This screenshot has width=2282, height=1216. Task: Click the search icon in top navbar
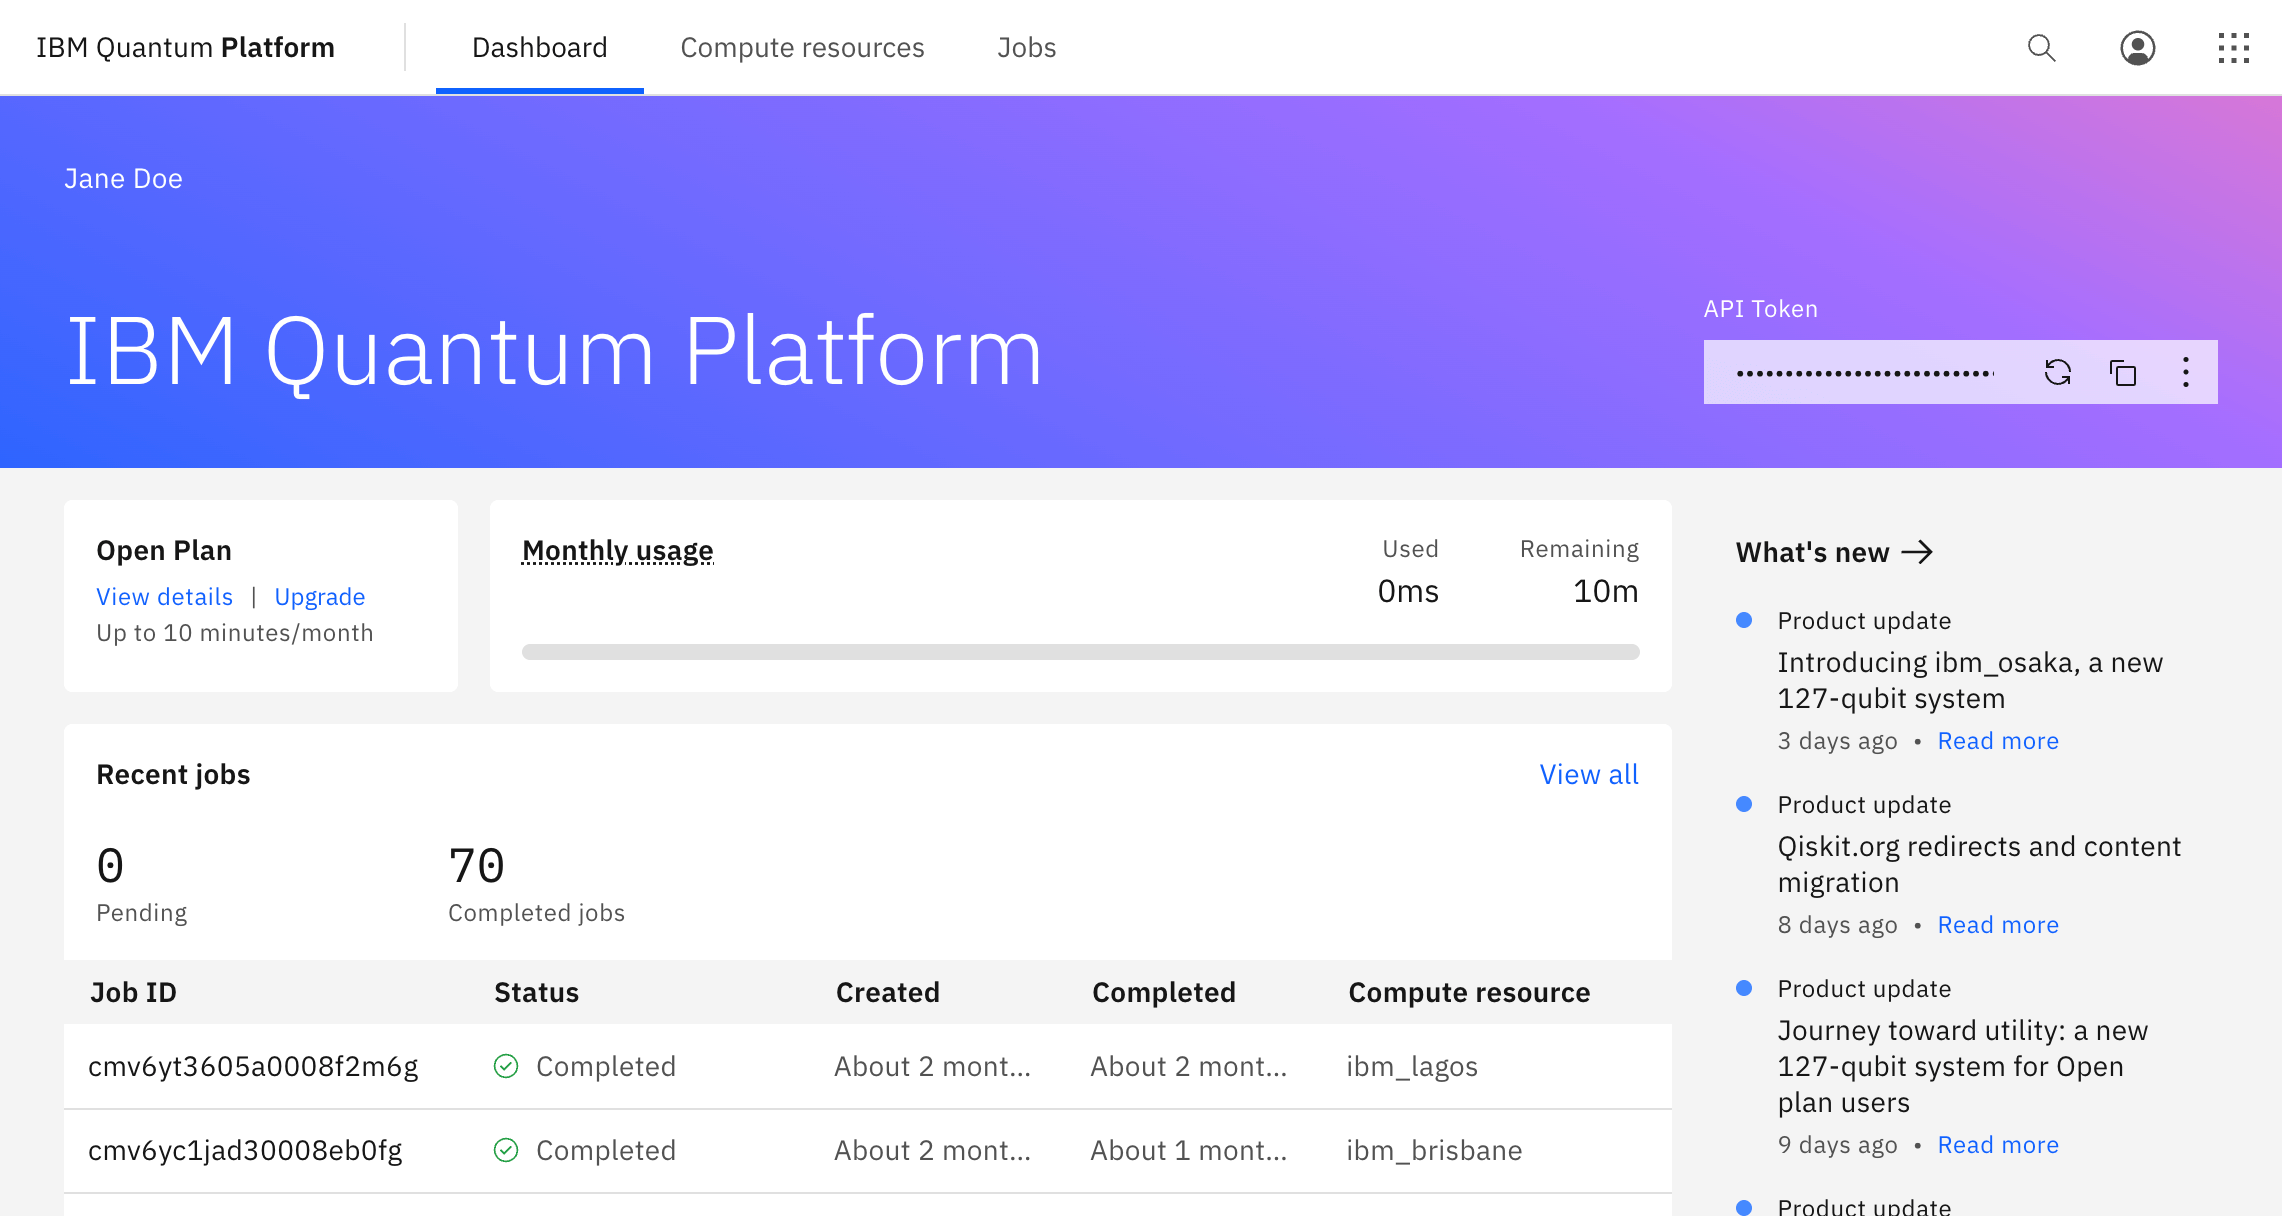click(2044, 47)
